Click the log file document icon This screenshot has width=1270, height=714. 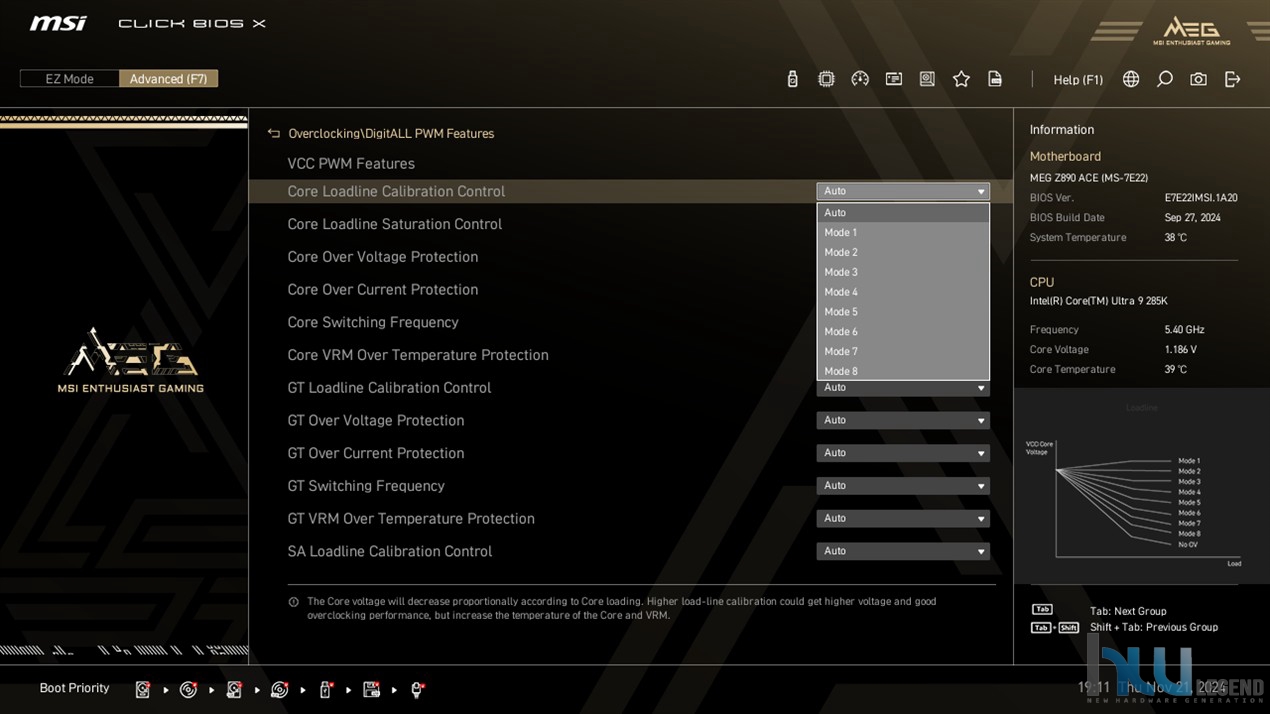click(x=995, y=79)
